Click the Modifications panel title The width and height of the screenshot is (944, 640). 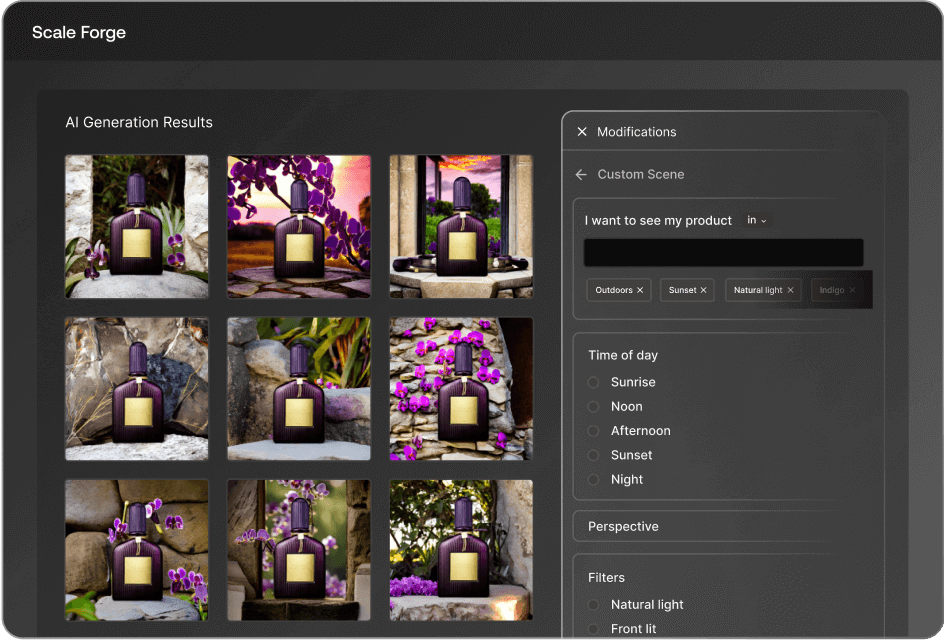coord(636,132)
